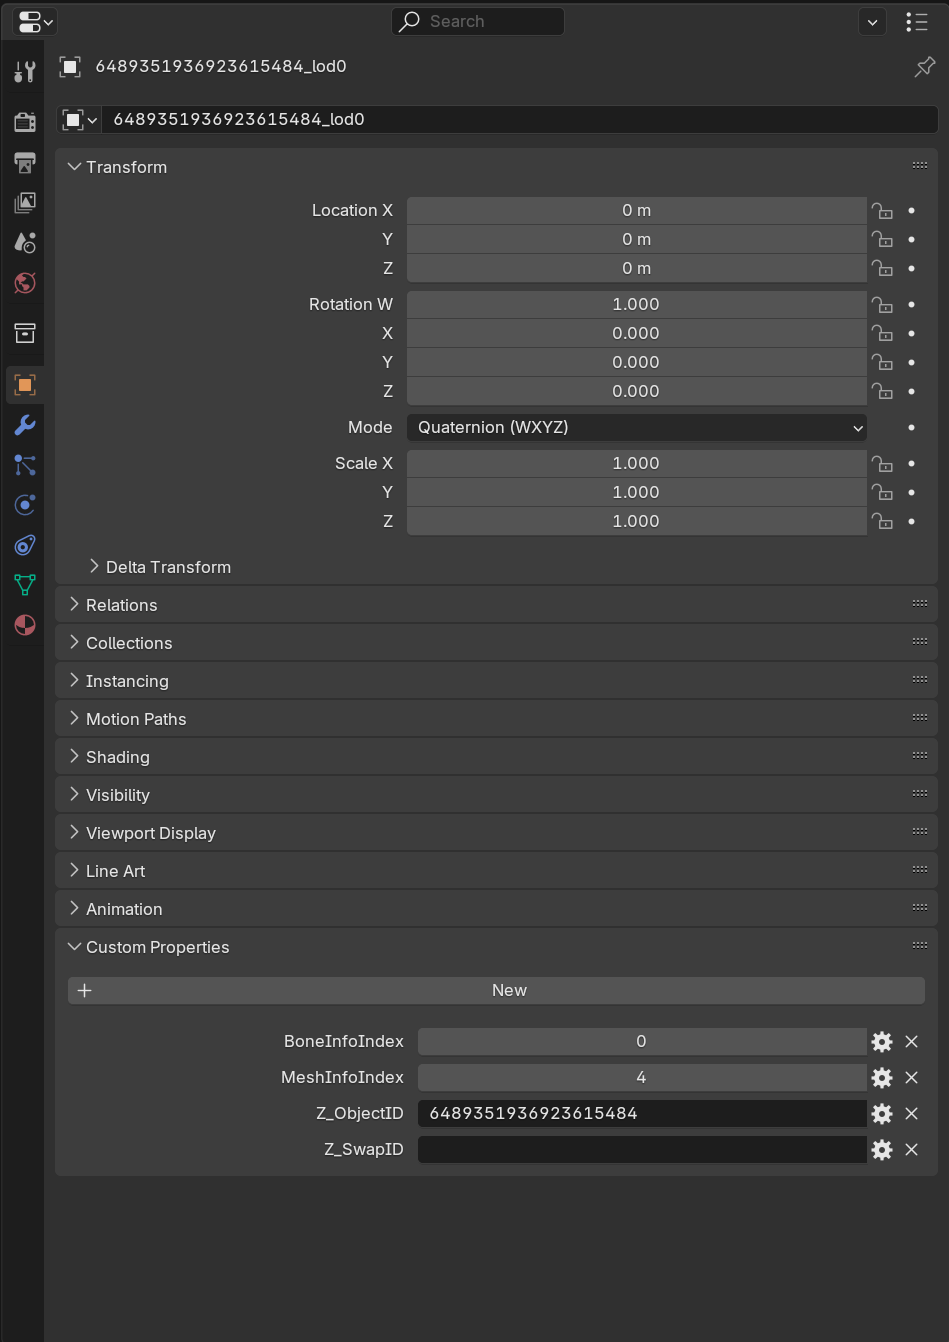The height and width of the screenshot is (1342, 949).
Task: Click the Search field at the top
Action: pos(478,22)
